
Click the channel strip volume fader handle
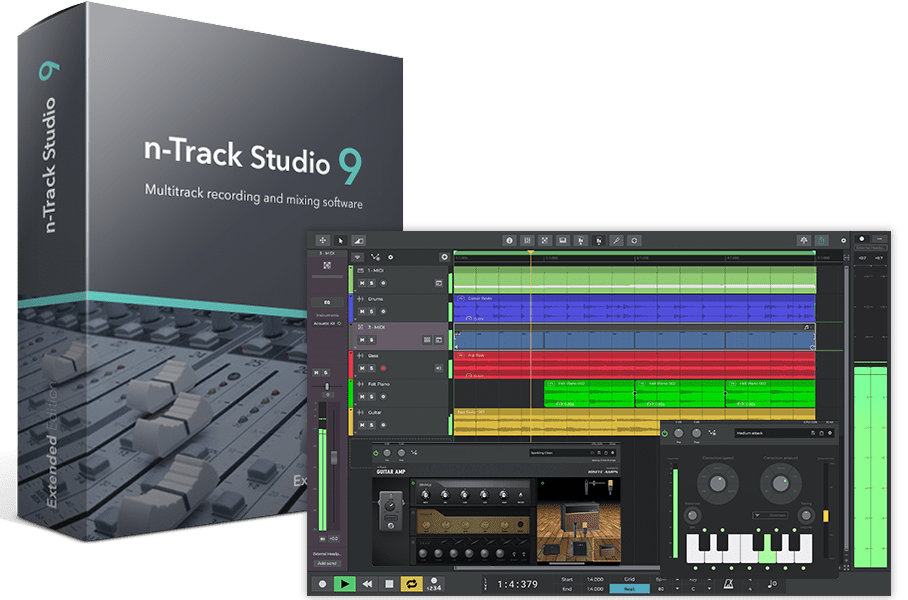334,458
